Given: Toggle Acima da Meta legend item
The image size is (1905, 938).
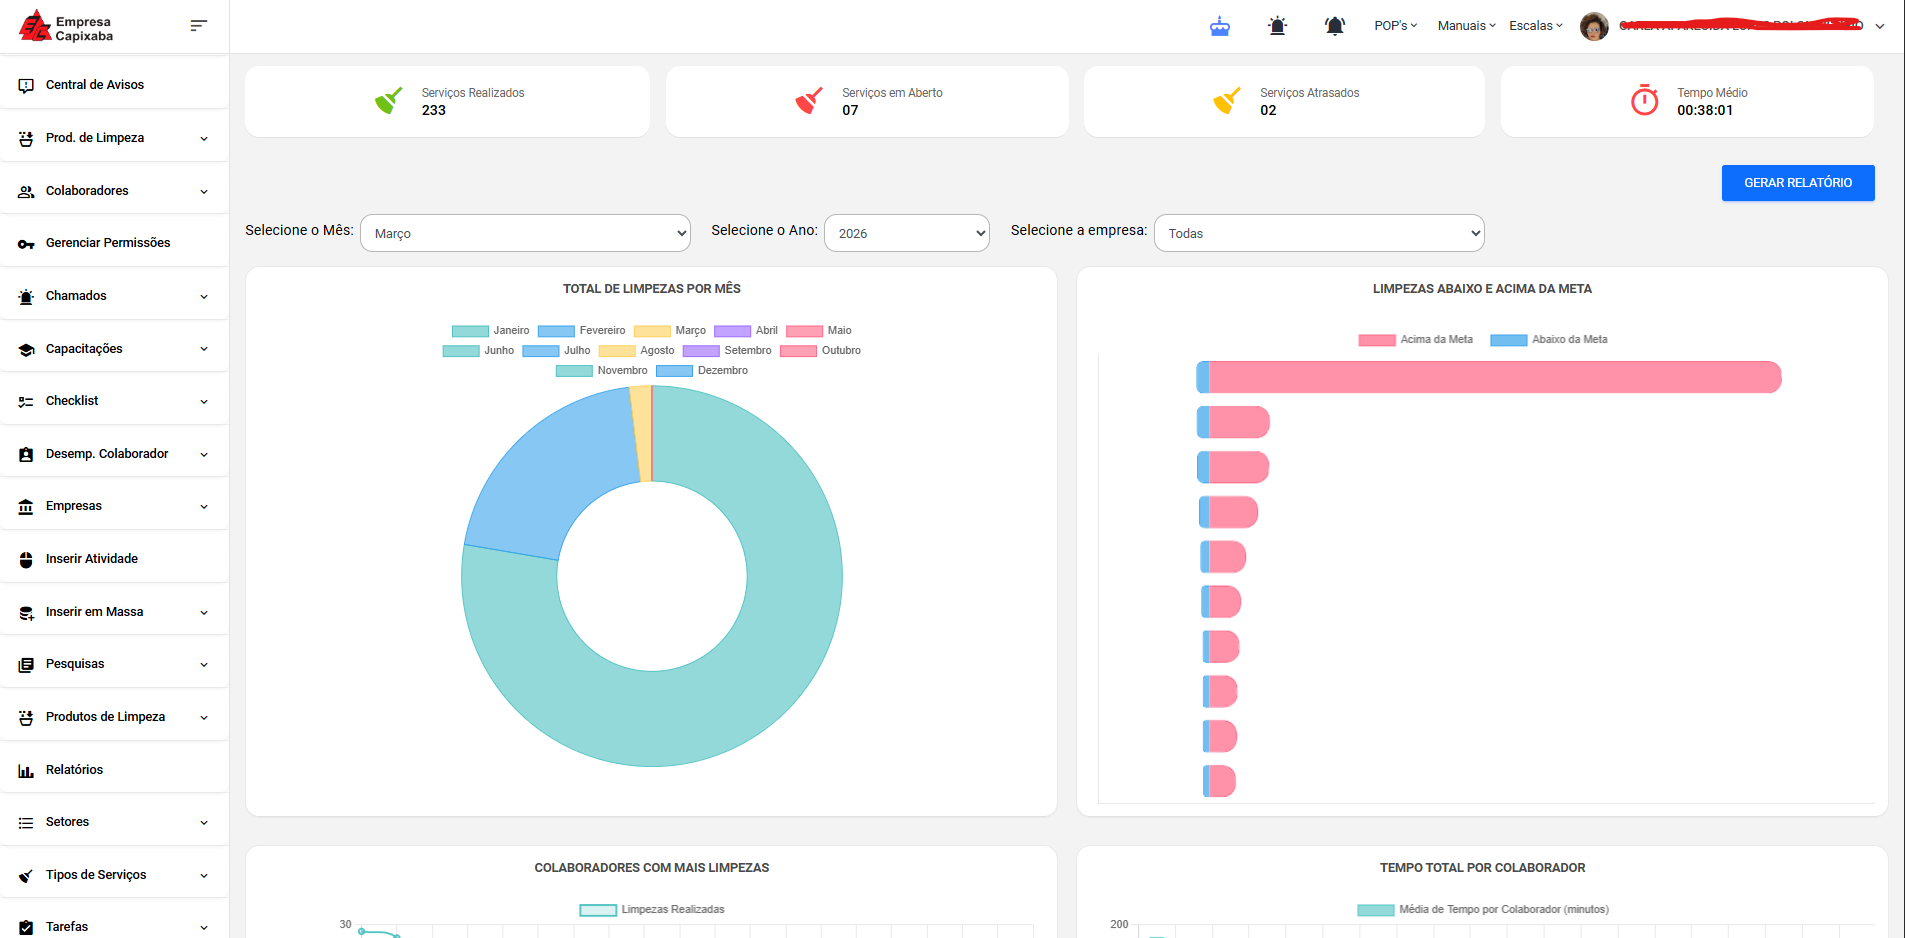Looking at the screenshot, I should coord(1415,340).
